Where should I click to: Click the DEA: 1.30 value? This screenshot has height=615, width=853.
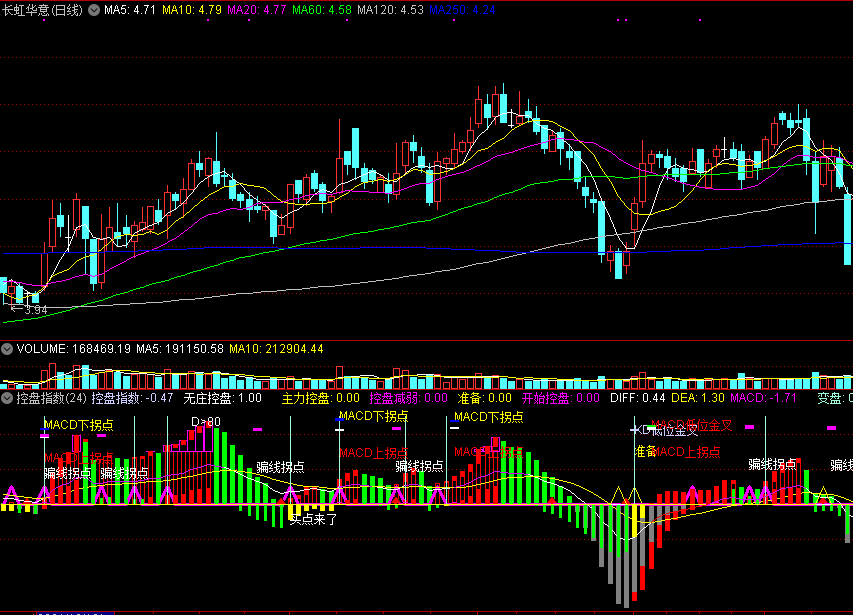(x=697, y=398)
